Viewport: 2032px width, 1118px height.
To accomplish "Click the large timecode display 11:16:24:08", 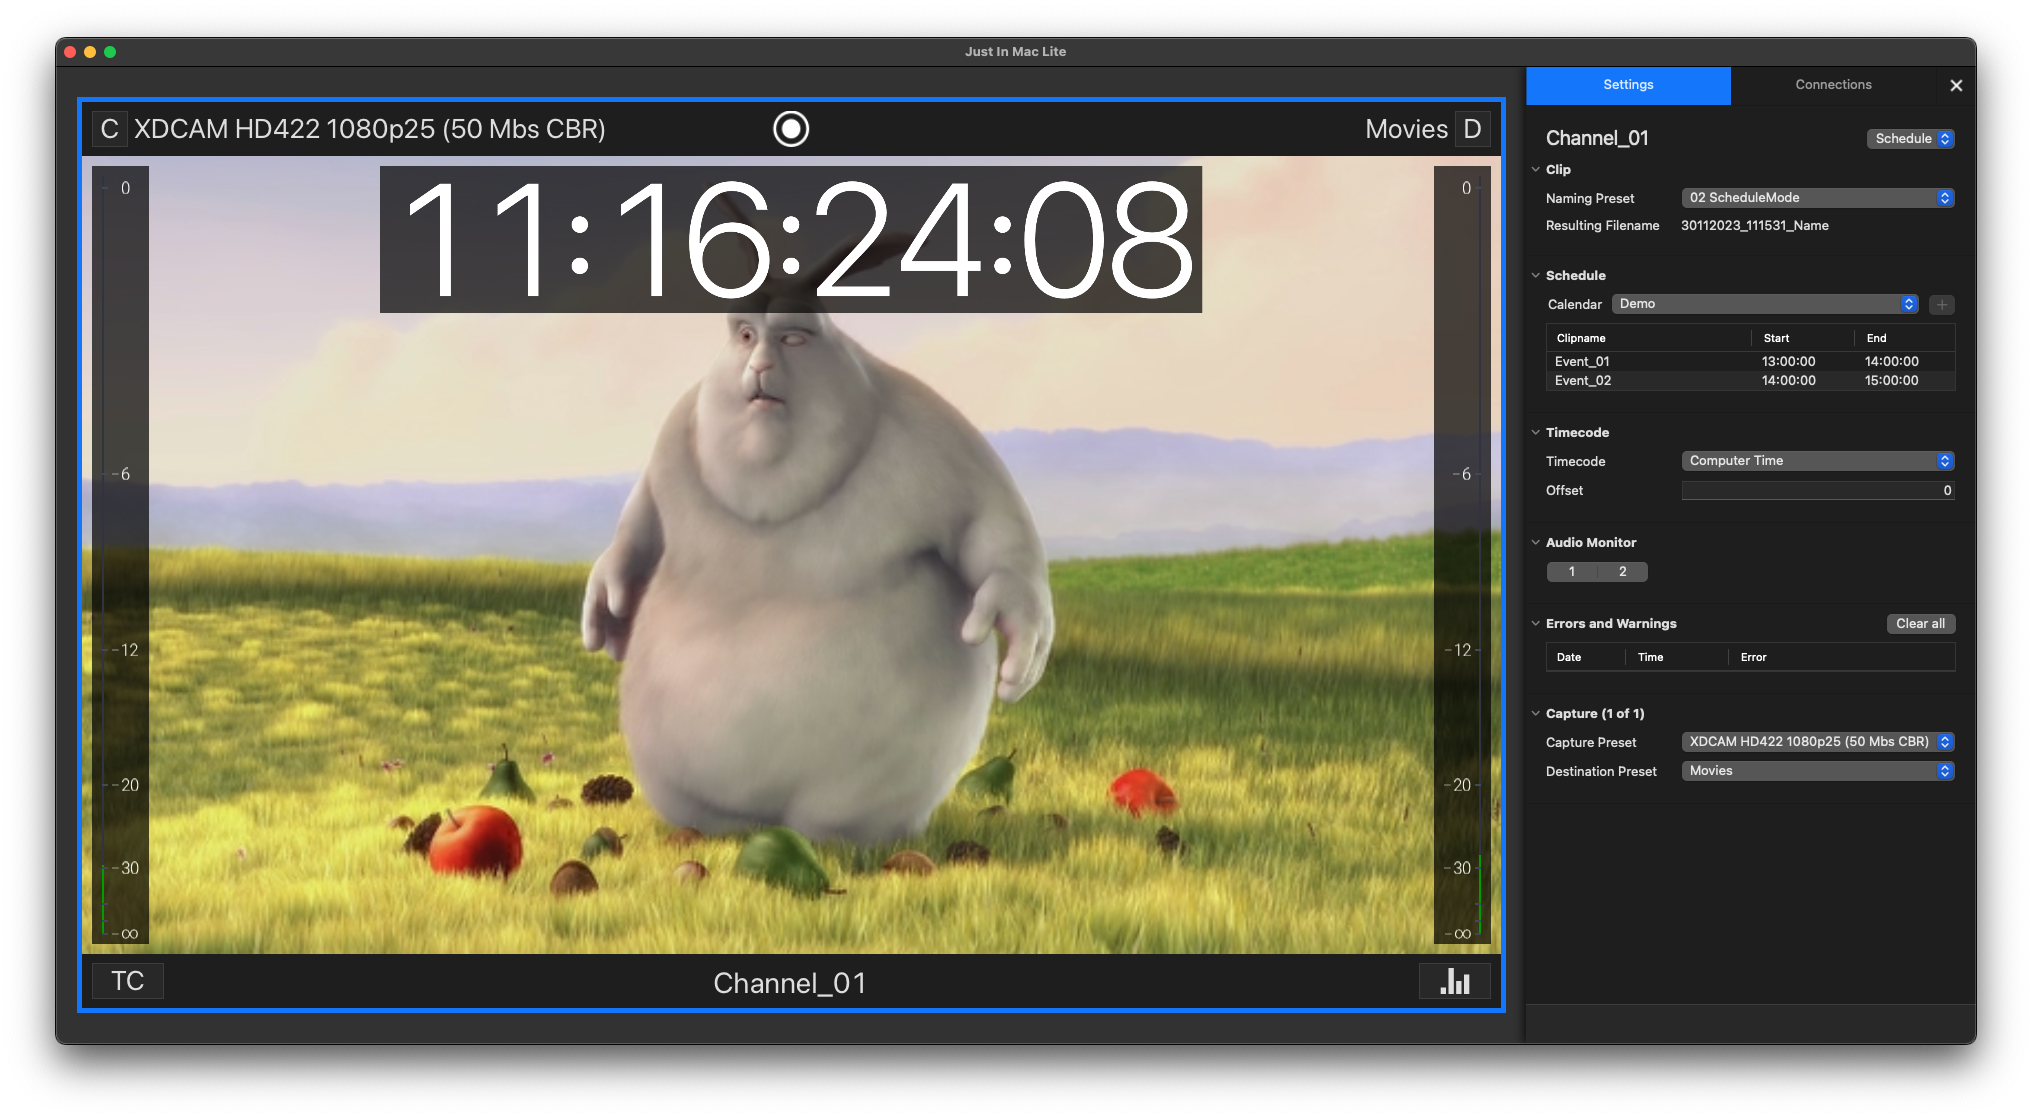I will tap(791, 240).
